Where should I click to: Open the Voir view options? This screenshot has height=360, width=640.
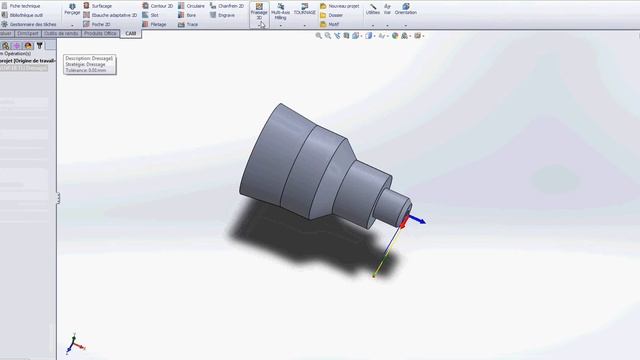[x=387, y=9]
